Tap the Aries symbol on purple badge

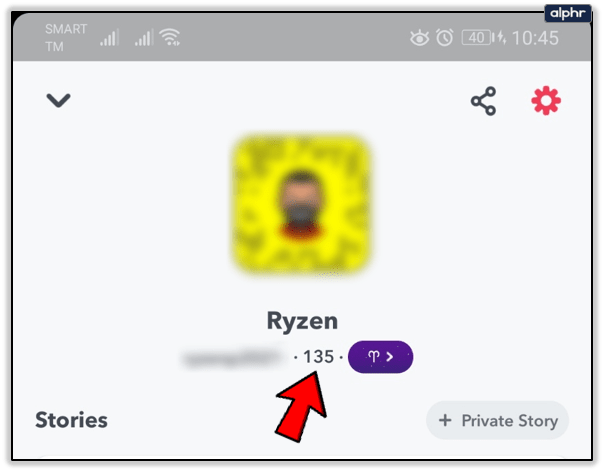click(374, 356)
